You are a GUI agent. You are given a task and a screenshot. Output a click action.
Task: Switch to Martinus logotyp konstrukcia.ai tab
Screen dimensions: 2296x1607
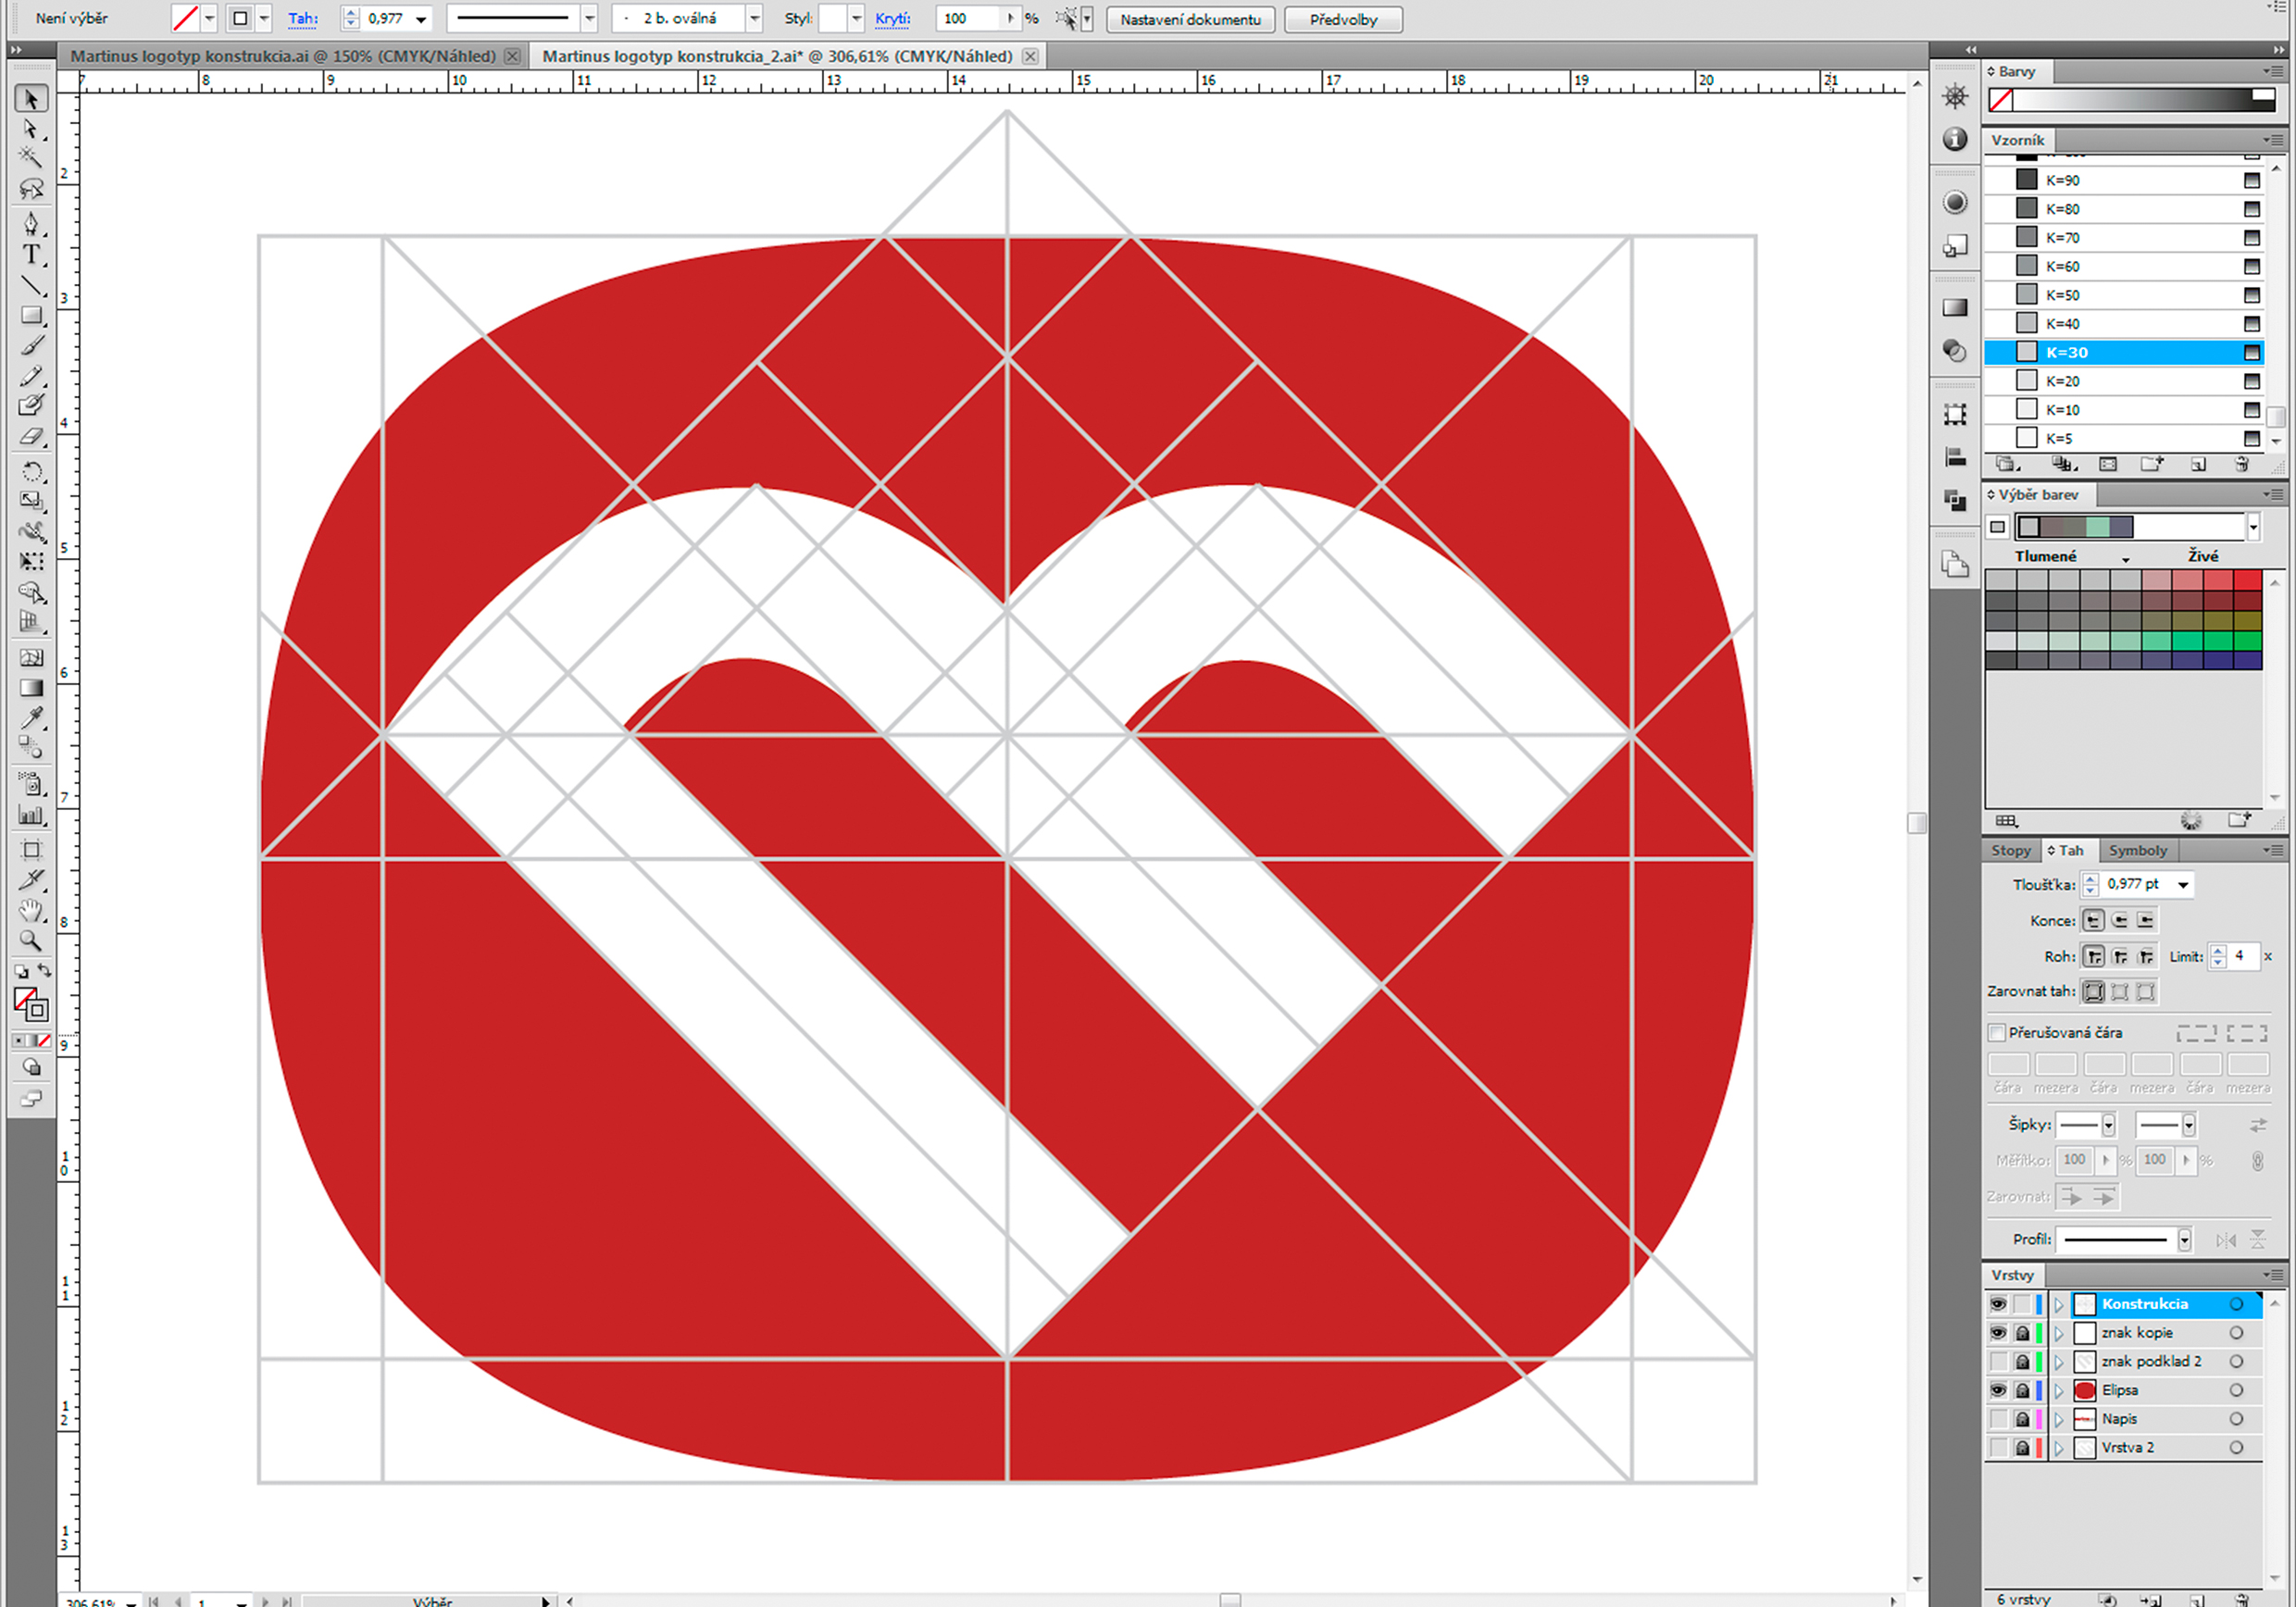[x=283, y=56]
